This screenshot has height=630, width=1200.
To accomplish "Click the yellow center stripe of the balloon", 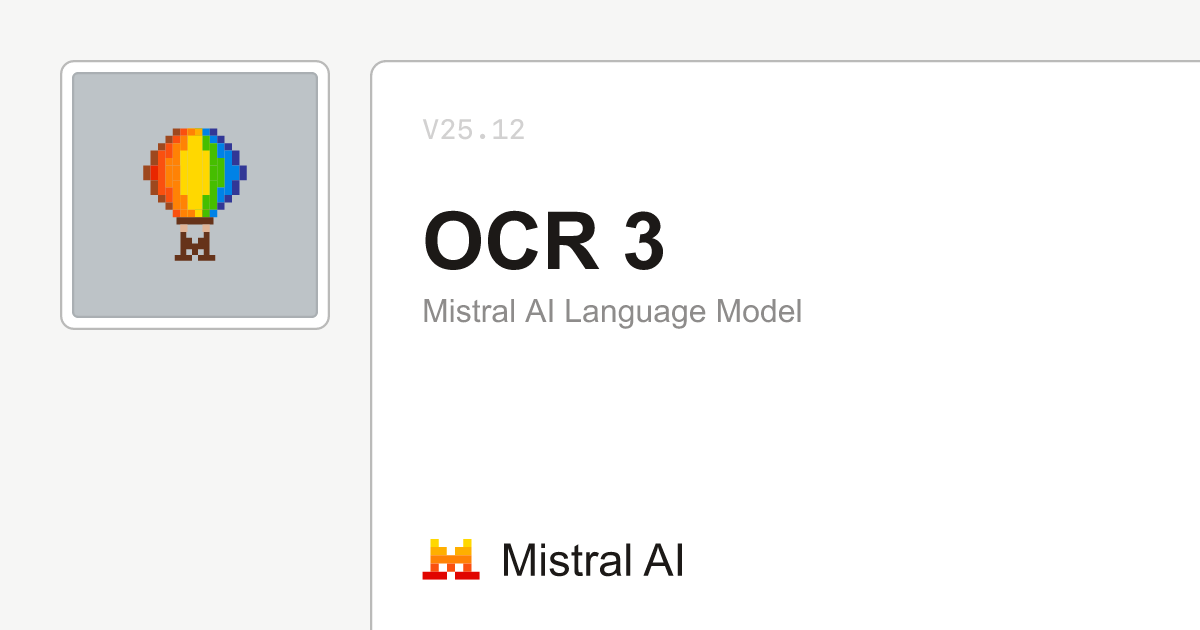I will pos(194,170).
